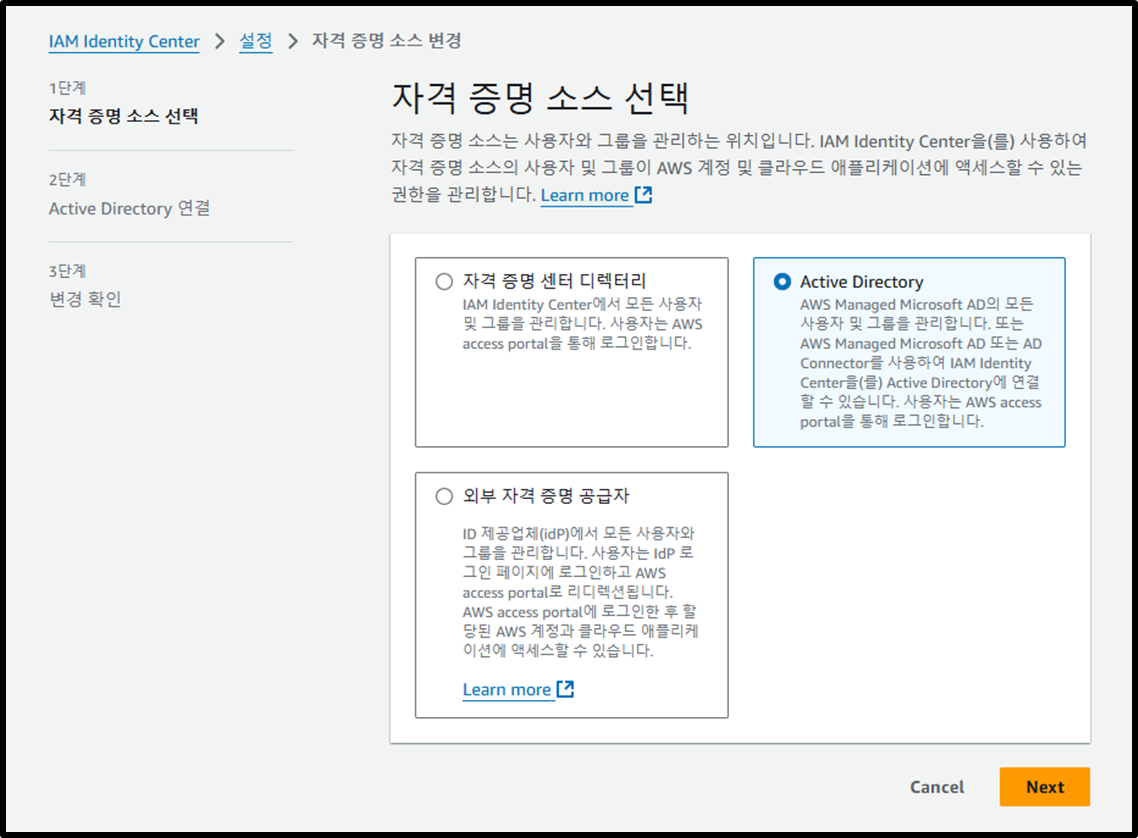Click the first breadcrumb chevron separator
1138x838 pixels.
(x=220, y=41)
